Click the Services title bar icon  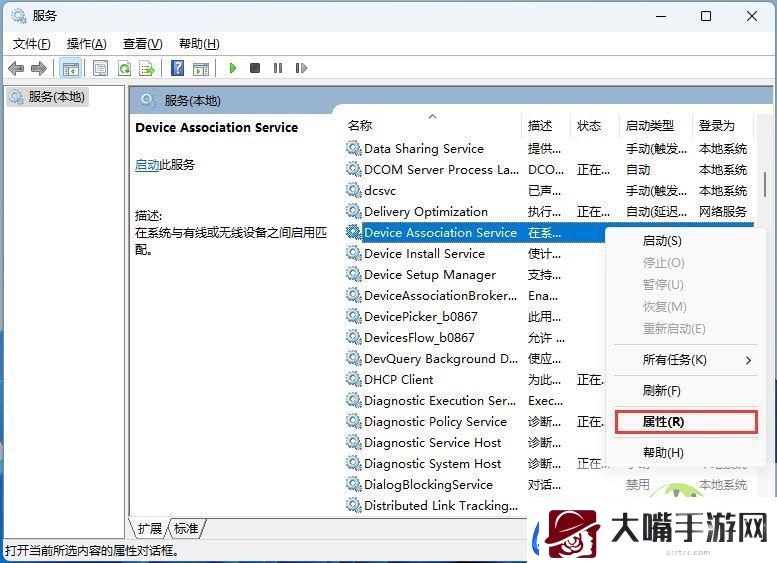coord(18,16)
